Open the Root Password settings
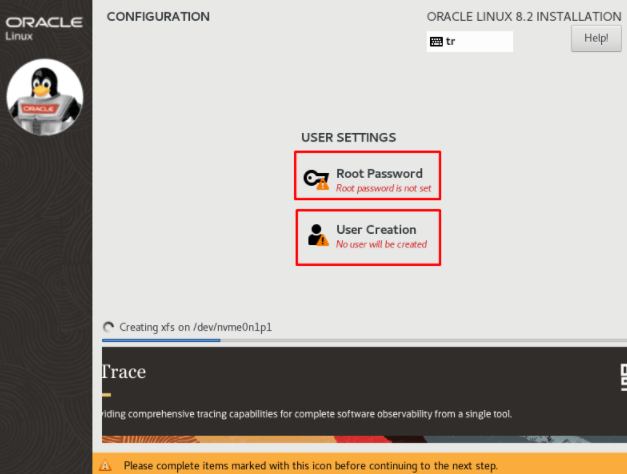This screenshot has height=474, width=627. click(367, 176)
